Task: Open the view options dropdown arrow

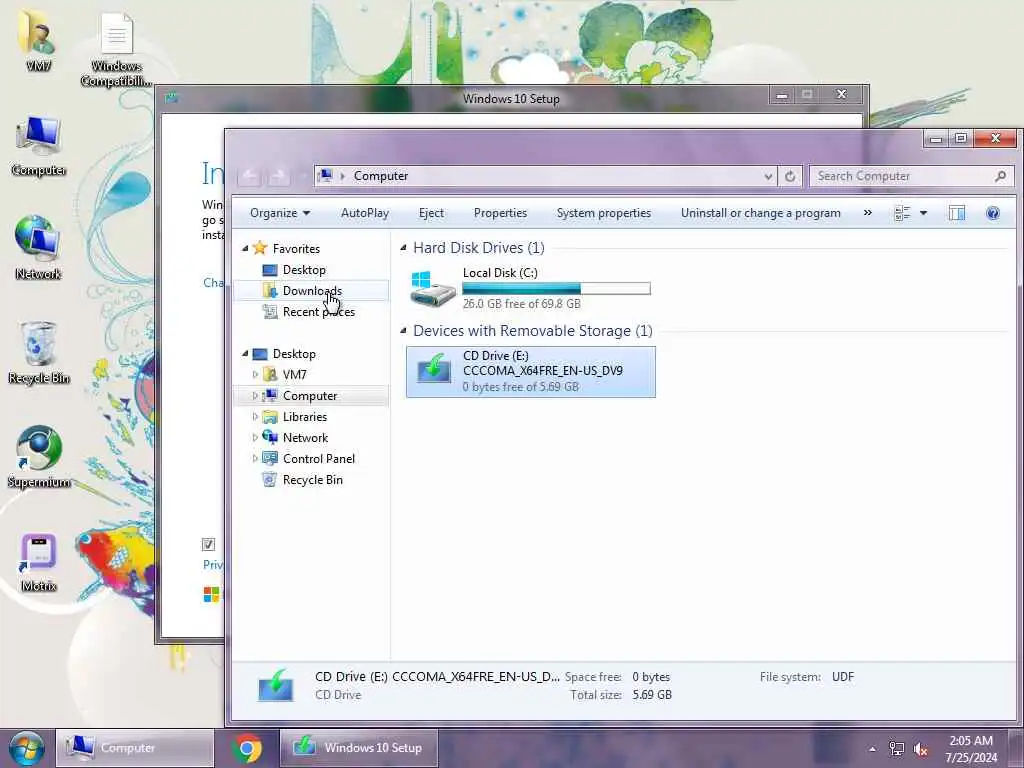Action: pyautogui.click(x=923, y=213)
